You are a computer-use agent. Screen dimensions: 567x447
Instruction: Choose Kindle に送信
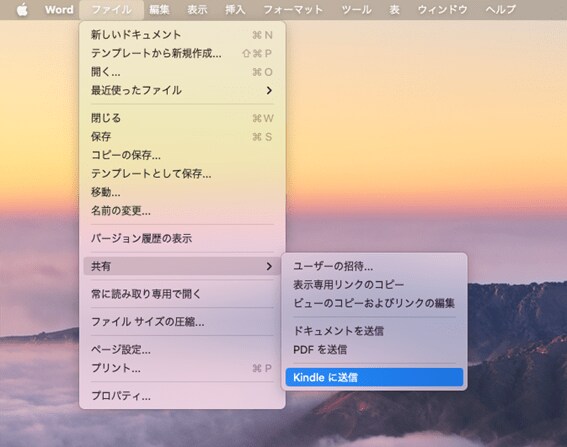tap(374, 377)
